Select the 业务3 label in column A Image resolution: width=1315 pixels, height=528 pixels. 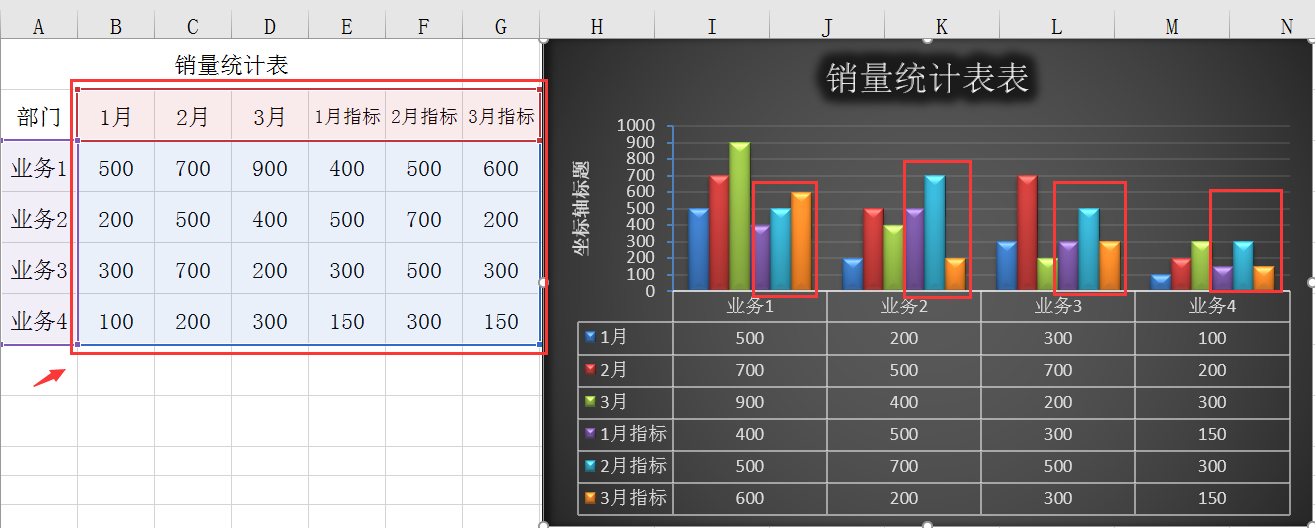point(39,269)
